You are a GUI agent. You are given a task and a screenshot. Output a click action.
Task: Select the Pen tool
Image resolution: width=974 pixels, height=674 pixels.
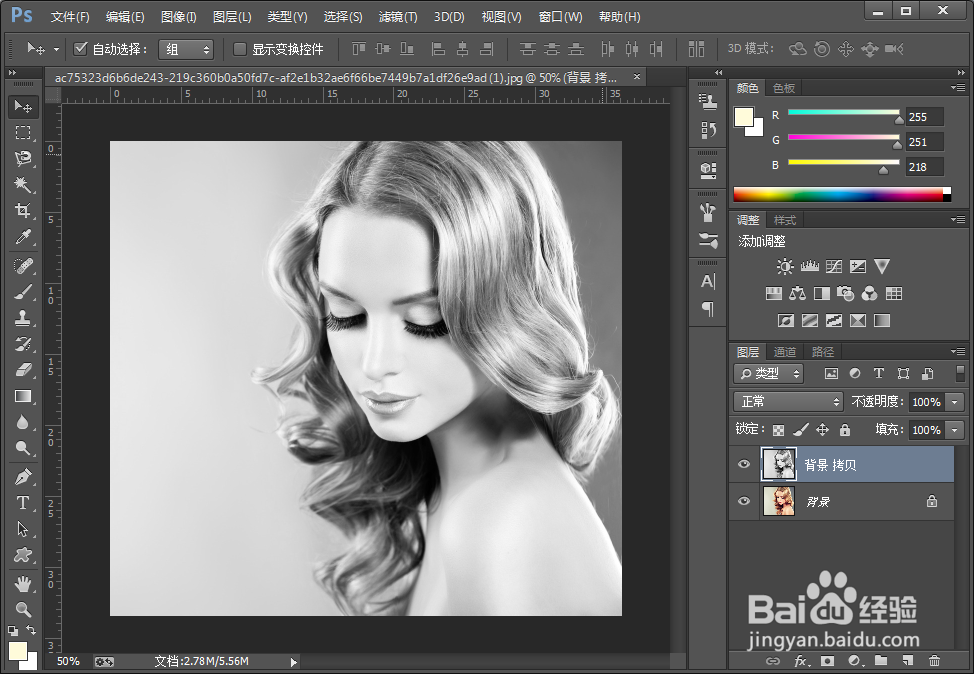coord(23,477)
